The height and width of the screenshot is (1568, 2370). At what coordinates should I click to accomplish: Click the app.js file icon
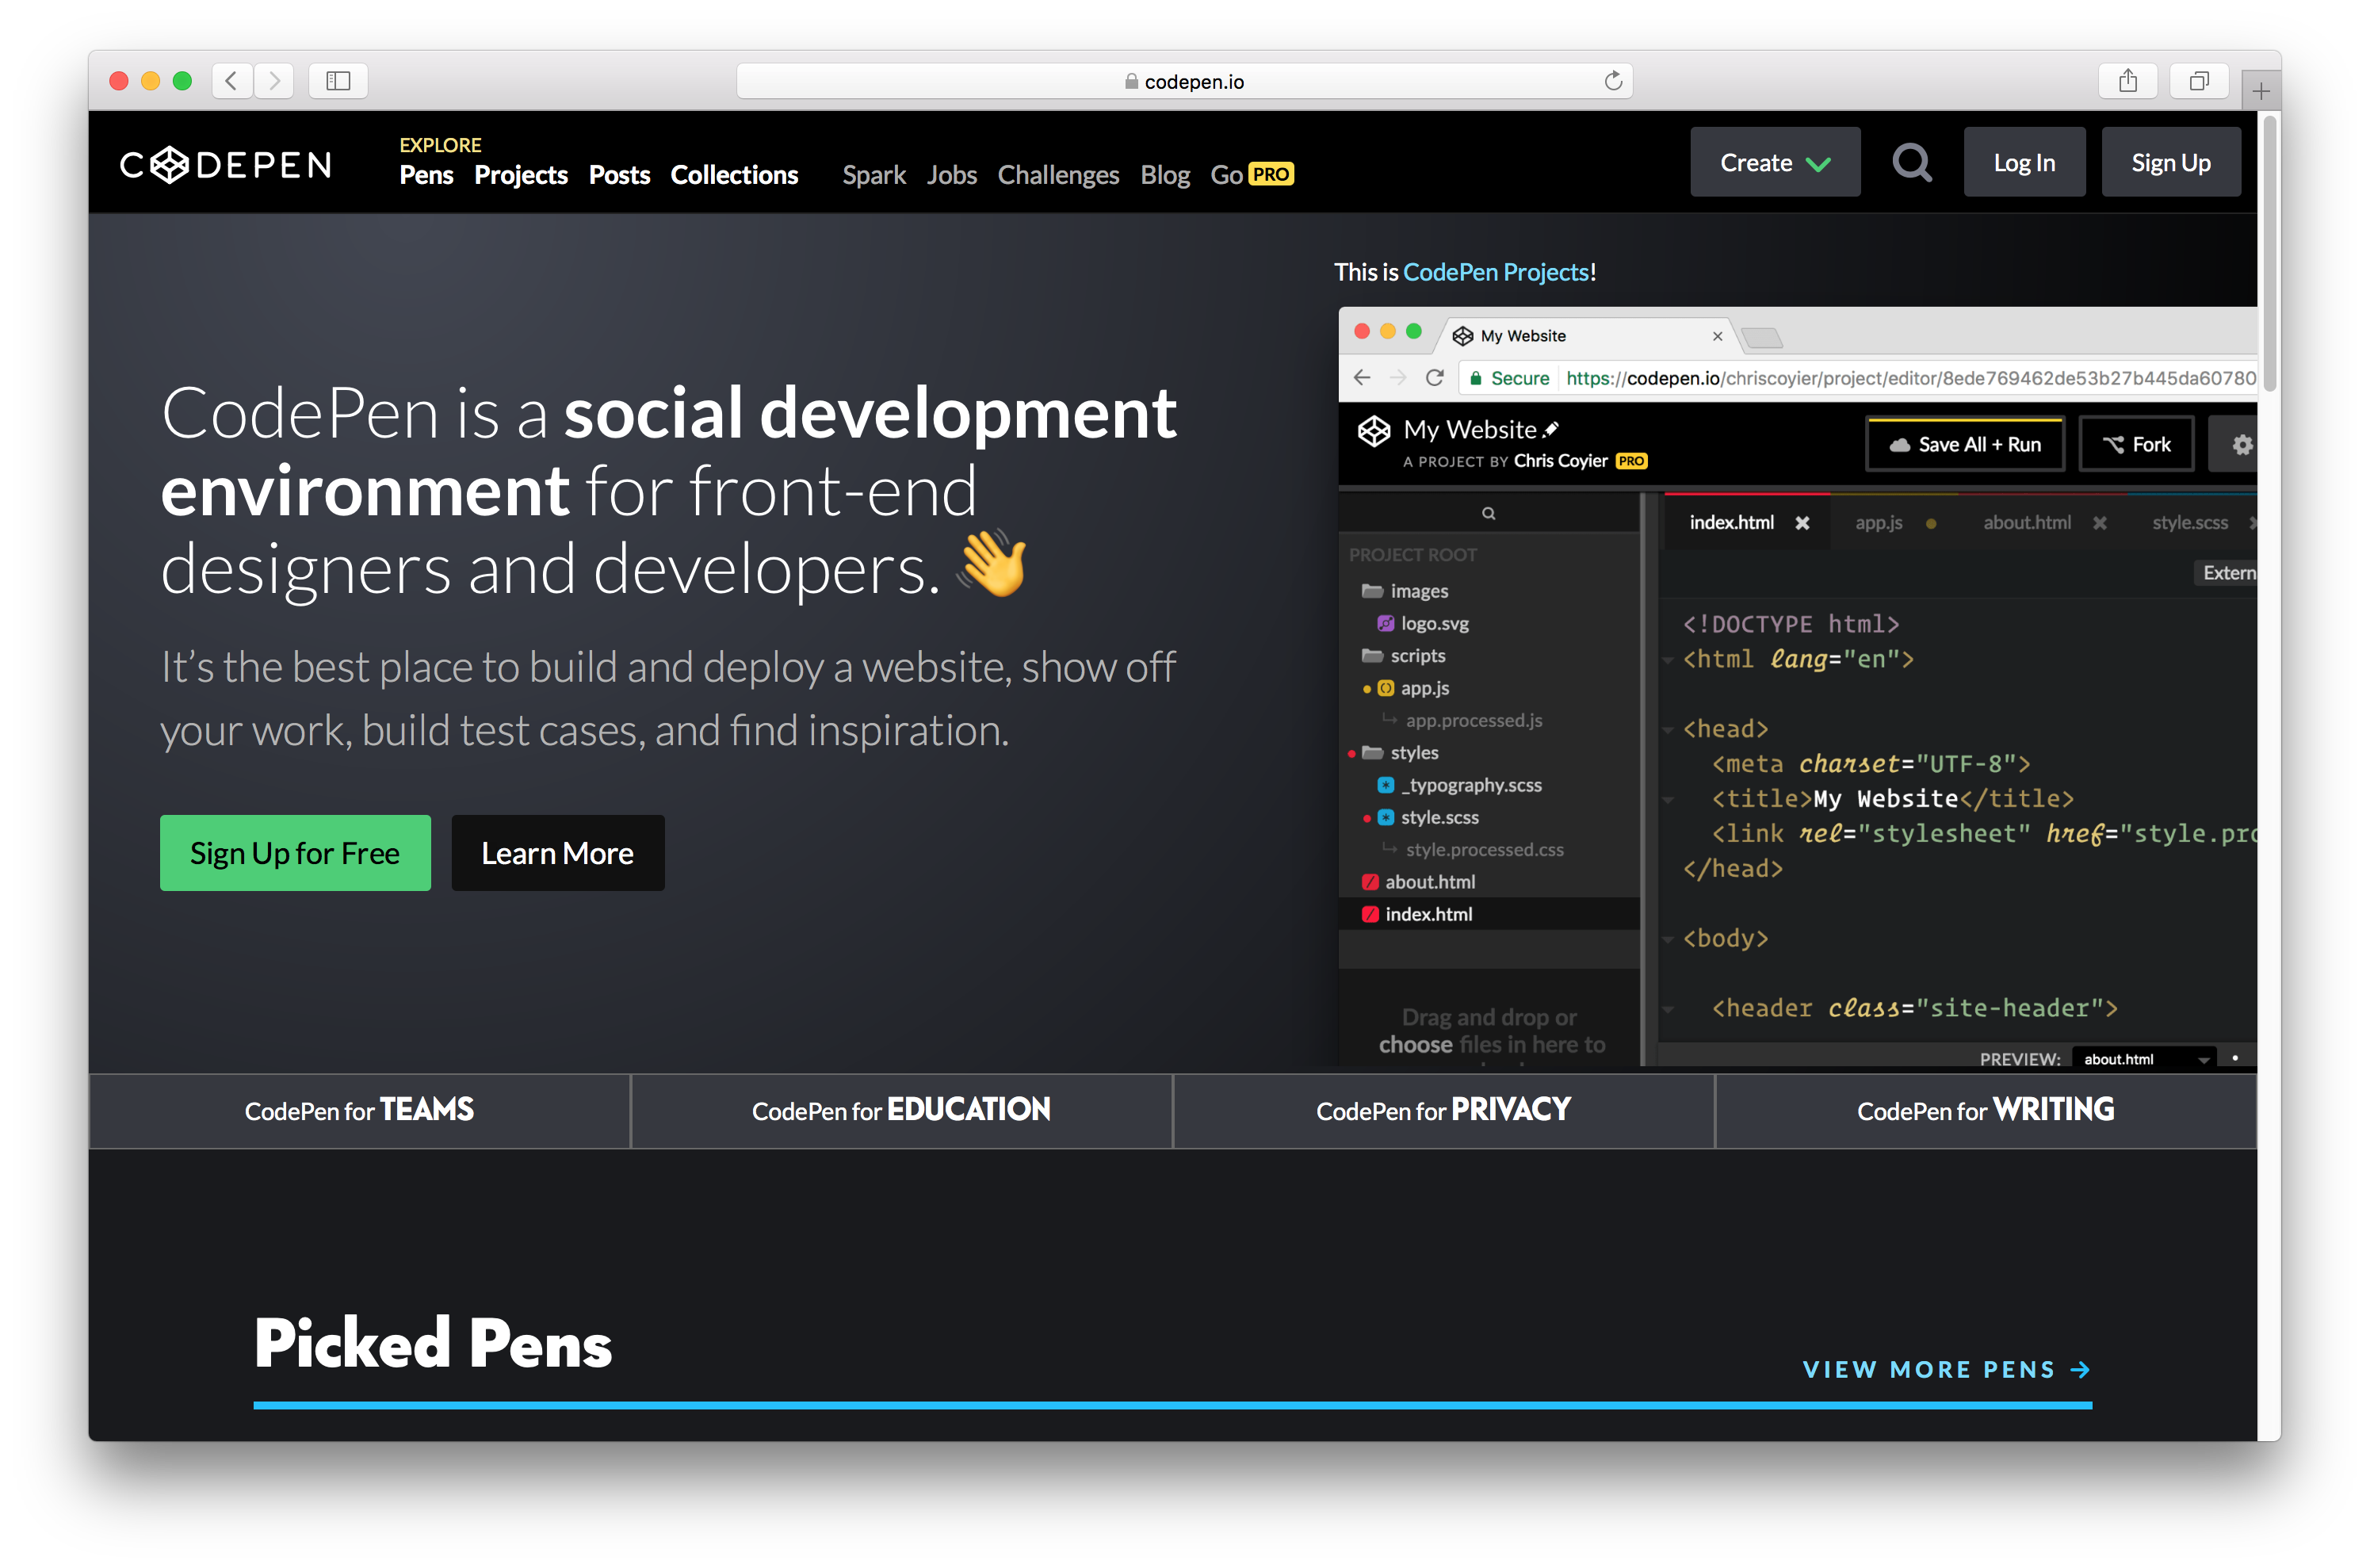(x=1385, y=688)
